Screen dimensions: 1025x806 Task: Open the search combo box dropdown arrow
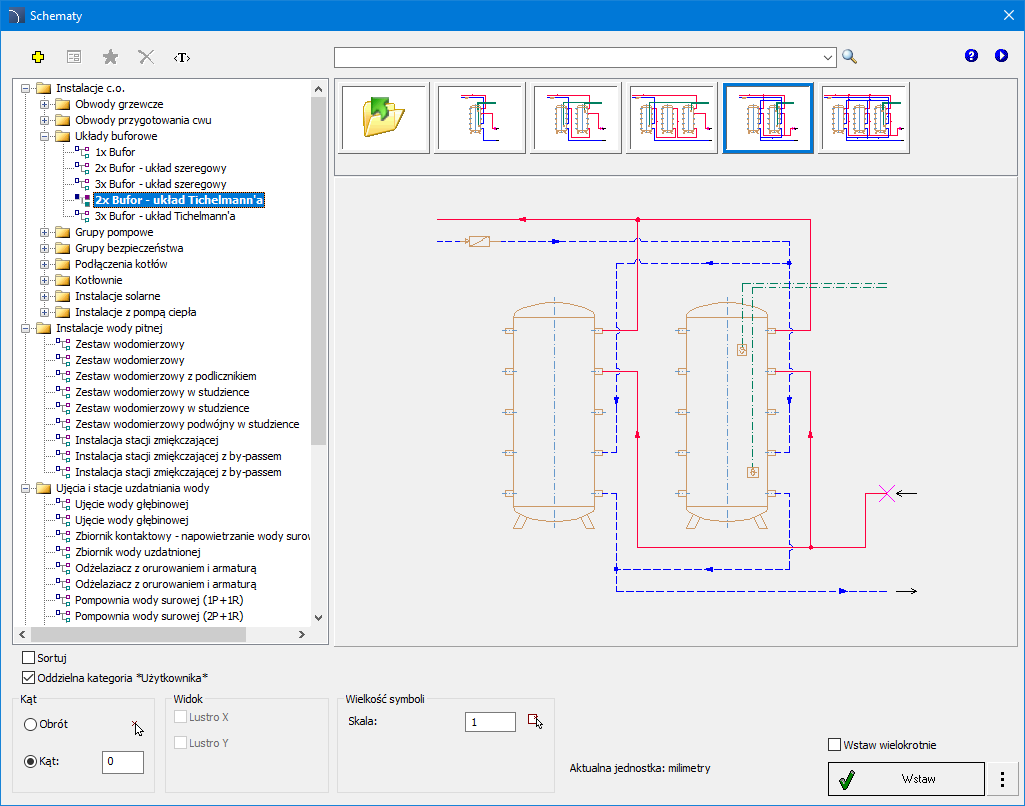(x=828, y=57)
